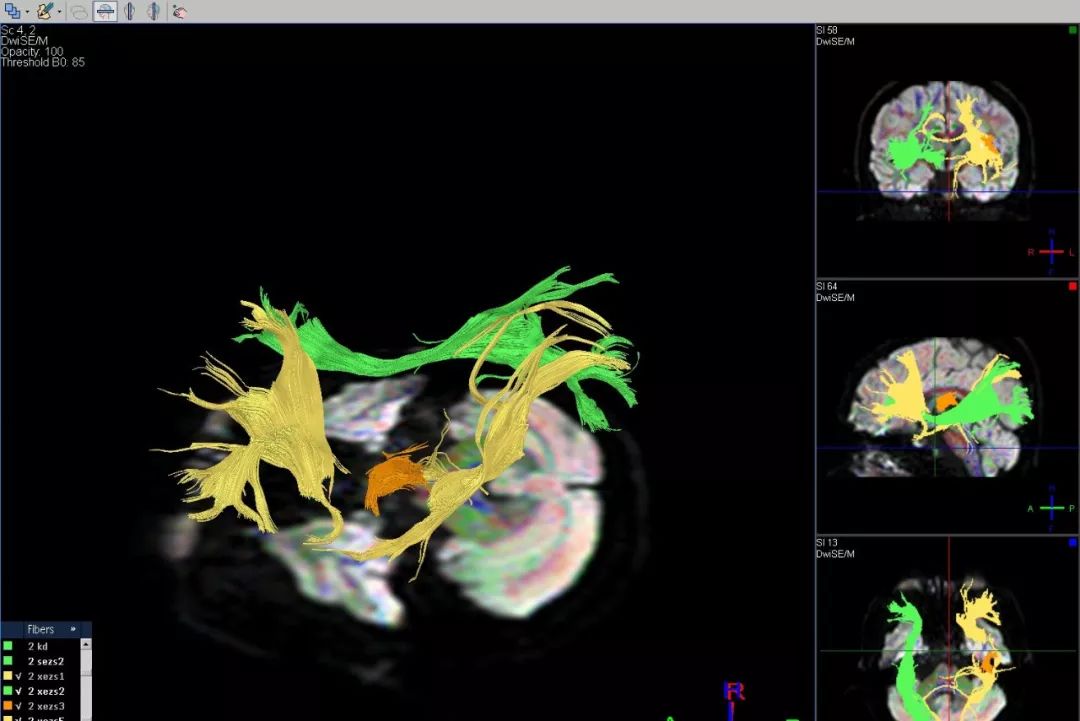Click the 'SI 13' label in axial view
This screenshot has width=1080, height=721.
827,543
